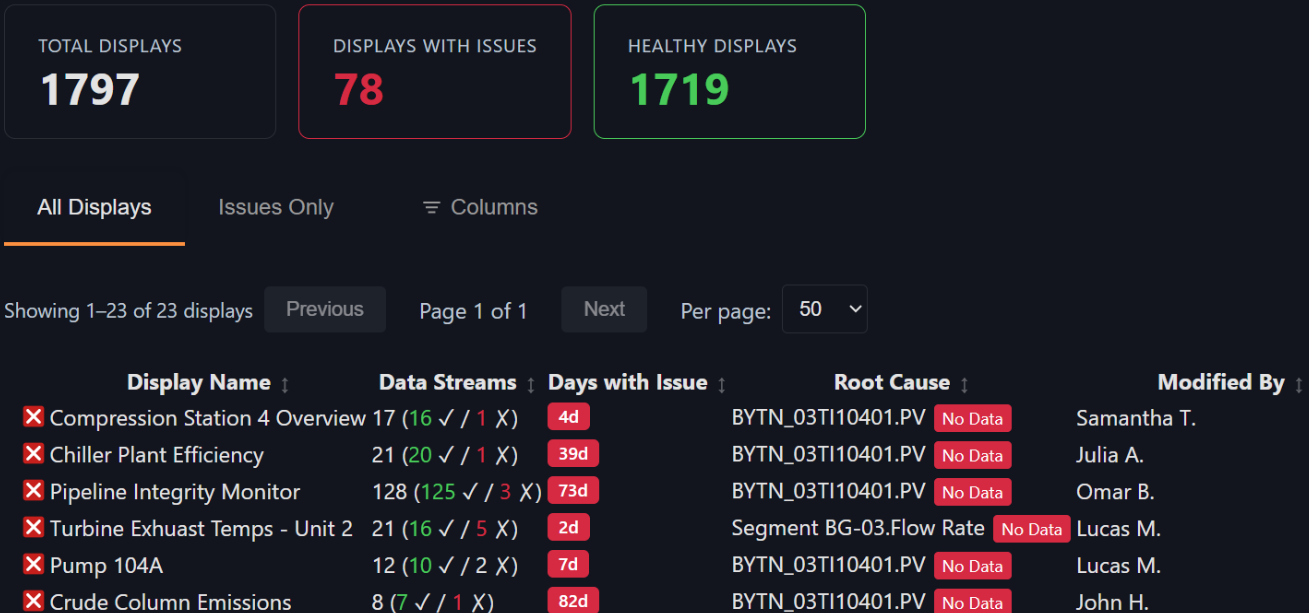Click the Previous page button

coord(324,310)
